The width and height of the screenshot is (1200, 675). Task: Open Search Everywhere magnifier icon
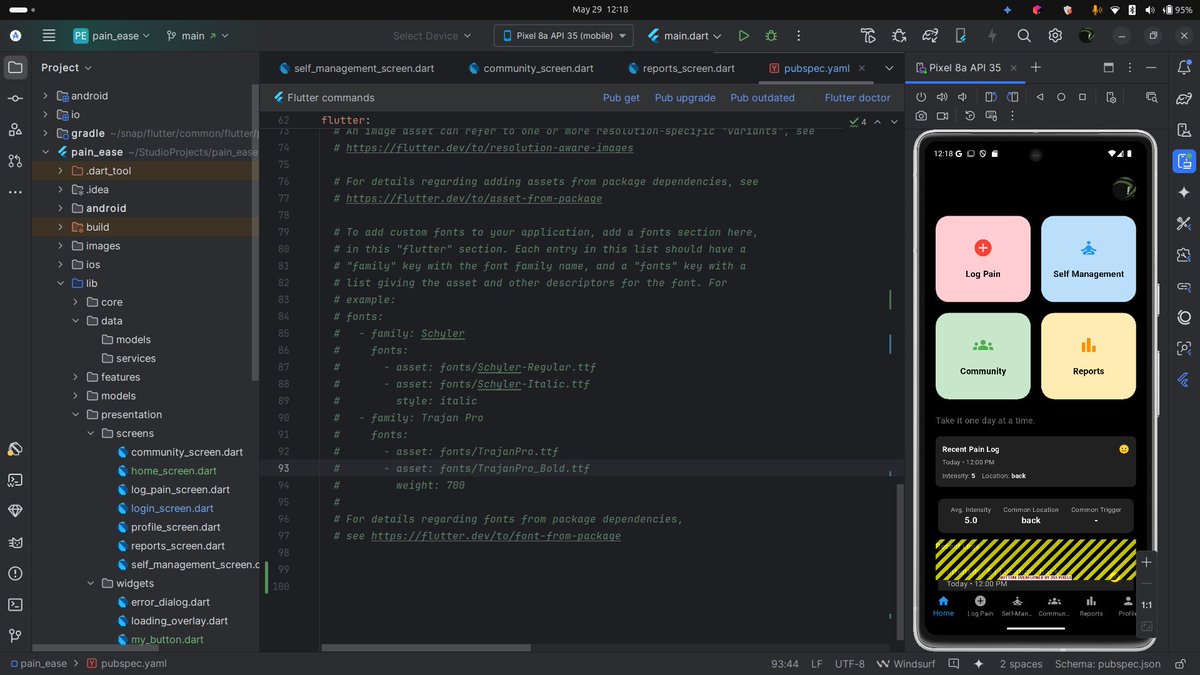(x=1024, y=35)
